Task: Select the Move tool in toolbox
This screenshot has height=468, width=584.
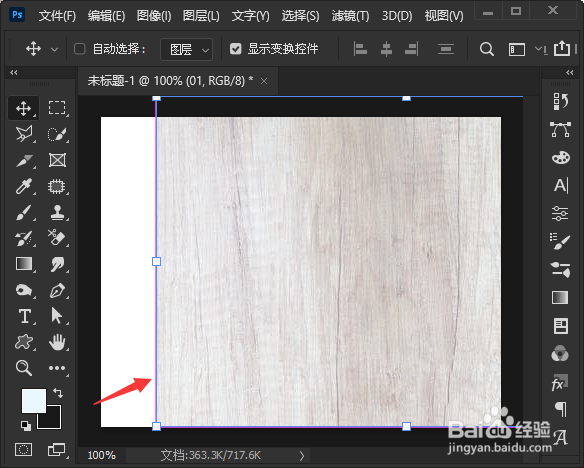Action: (23, 108)
